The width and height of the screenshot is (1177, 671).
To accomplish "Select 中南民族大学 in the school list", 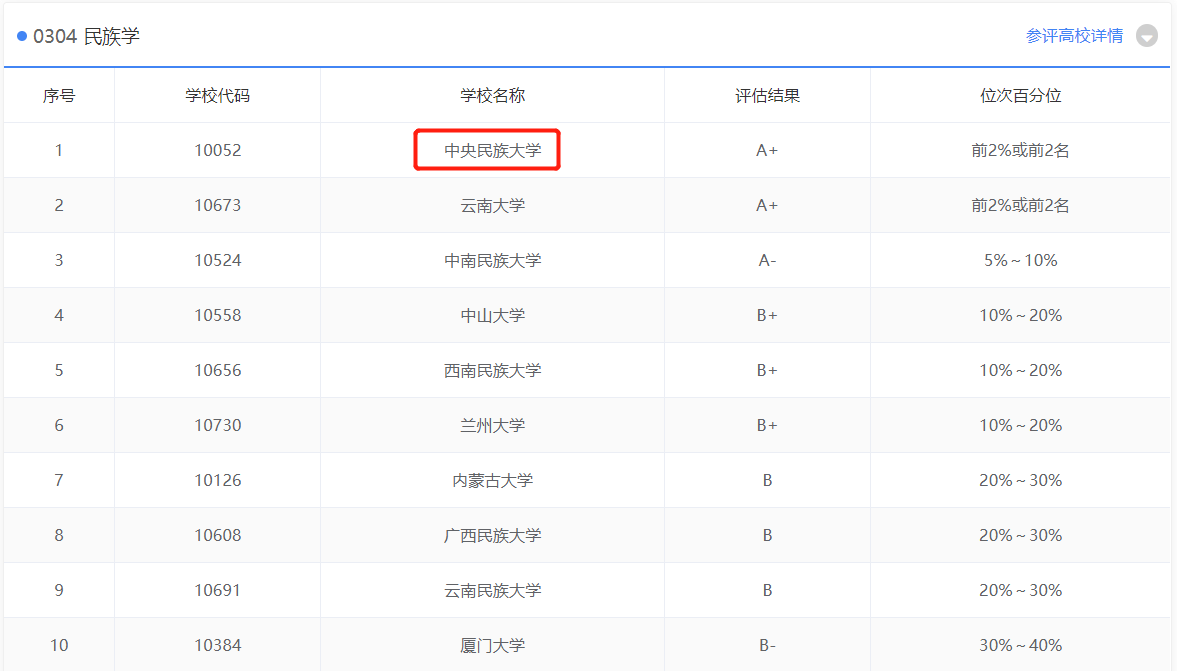I will (x=492, y=261).
